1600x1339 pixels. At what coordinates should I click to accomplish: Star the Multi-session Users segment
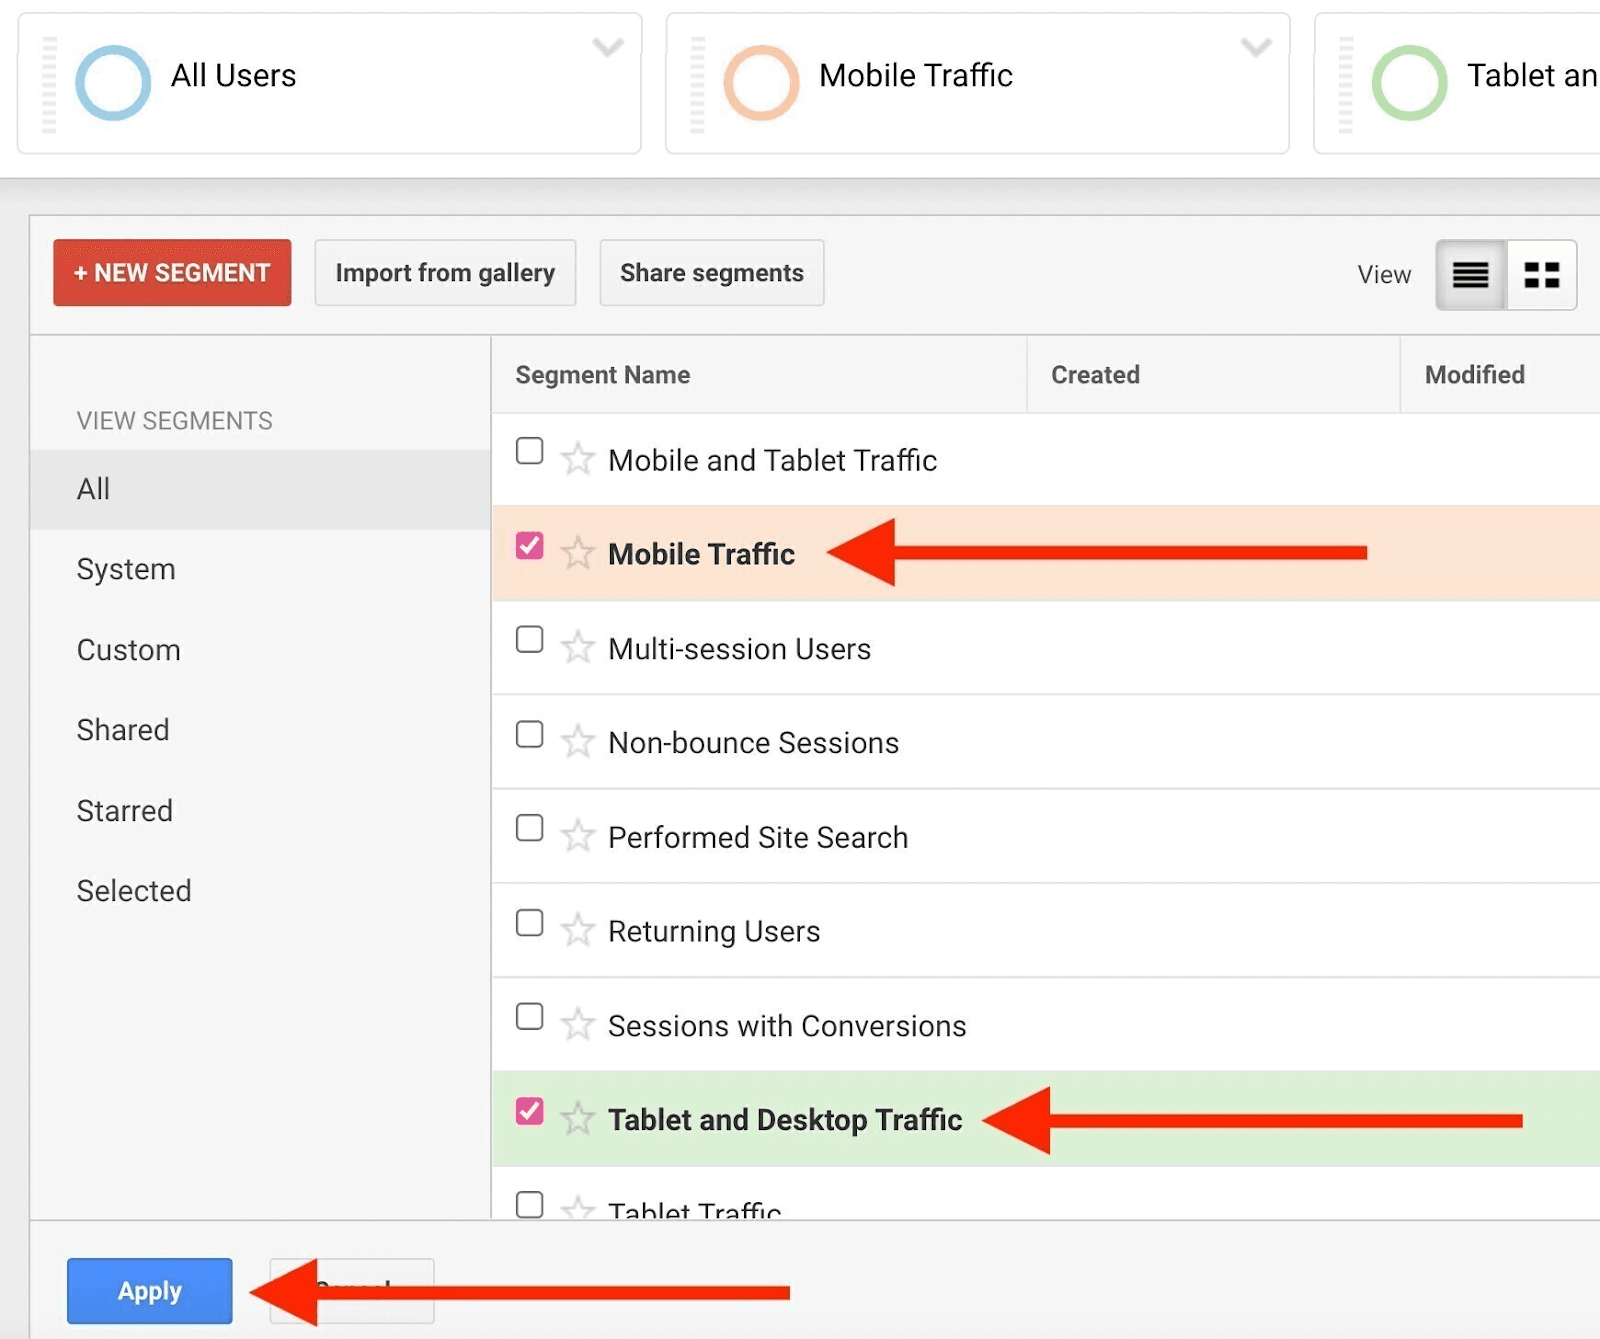tap(577, 648)
